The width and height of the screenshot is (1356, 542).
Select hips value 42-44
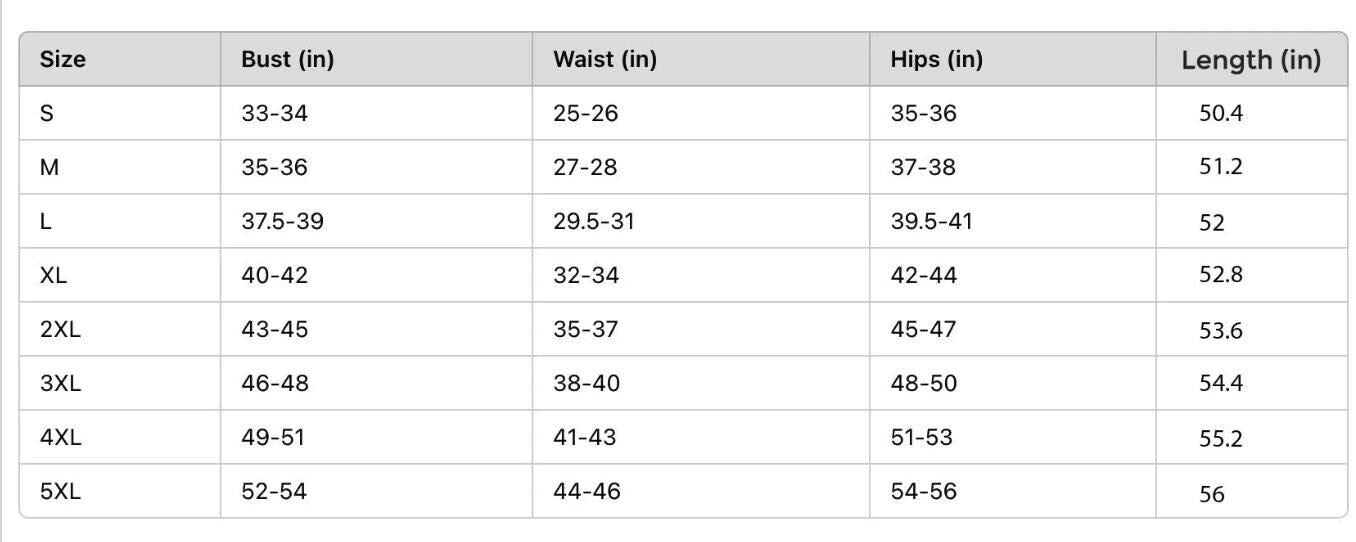(923, 275)
